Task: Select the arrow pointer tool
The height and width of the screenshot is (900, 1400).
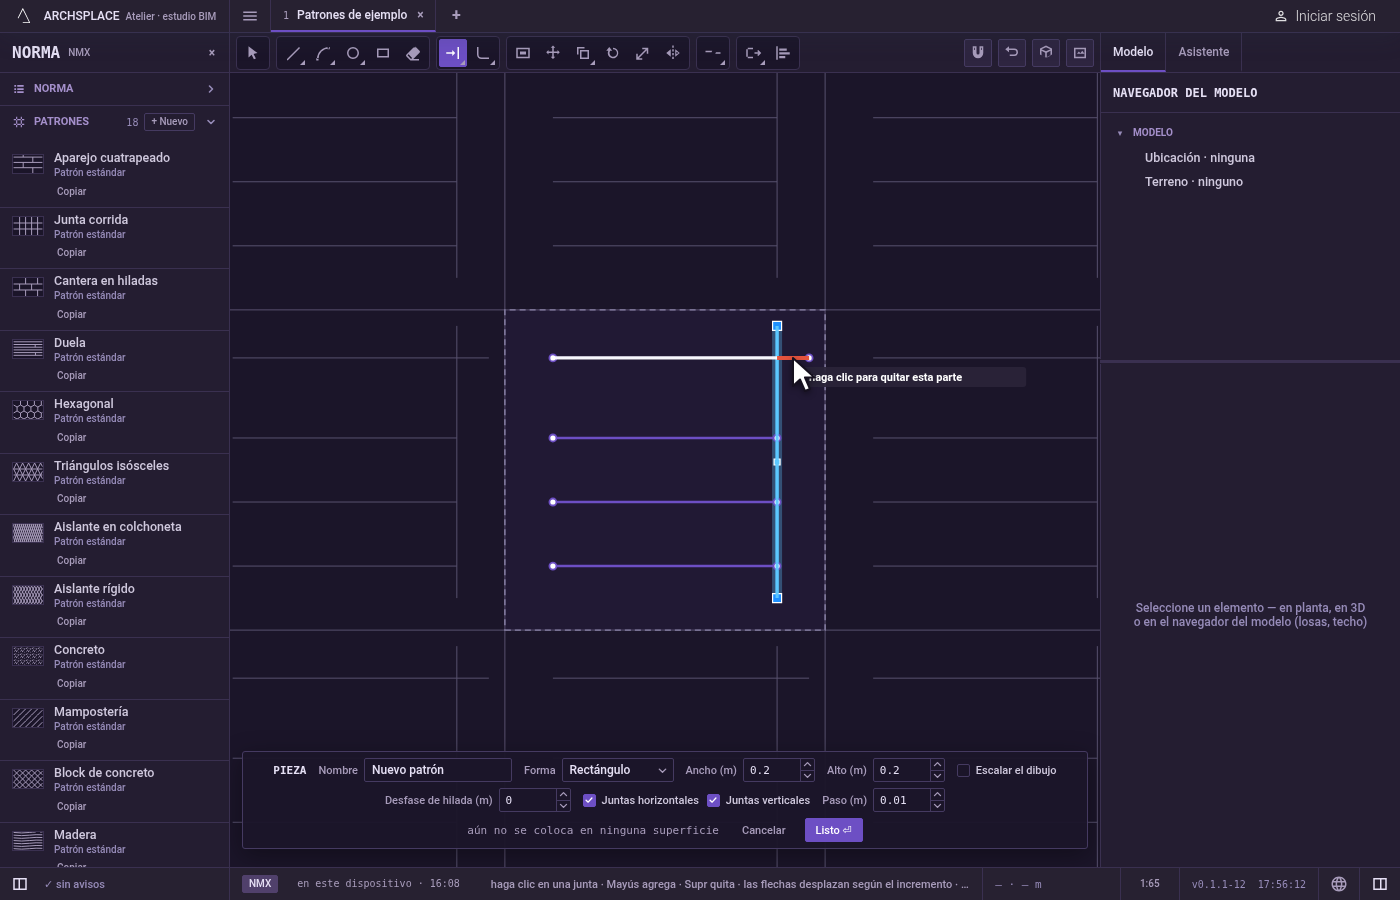Action: 252,53
